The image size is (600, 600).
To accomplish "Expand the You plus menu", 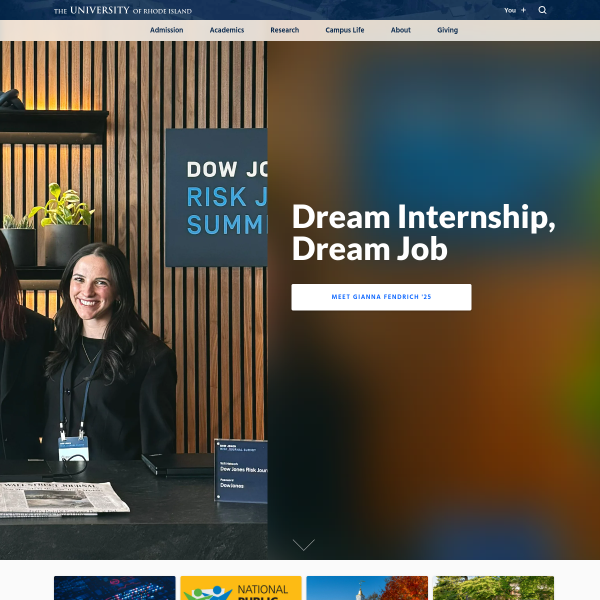I will pyautogui.click(x=515, y=10).
